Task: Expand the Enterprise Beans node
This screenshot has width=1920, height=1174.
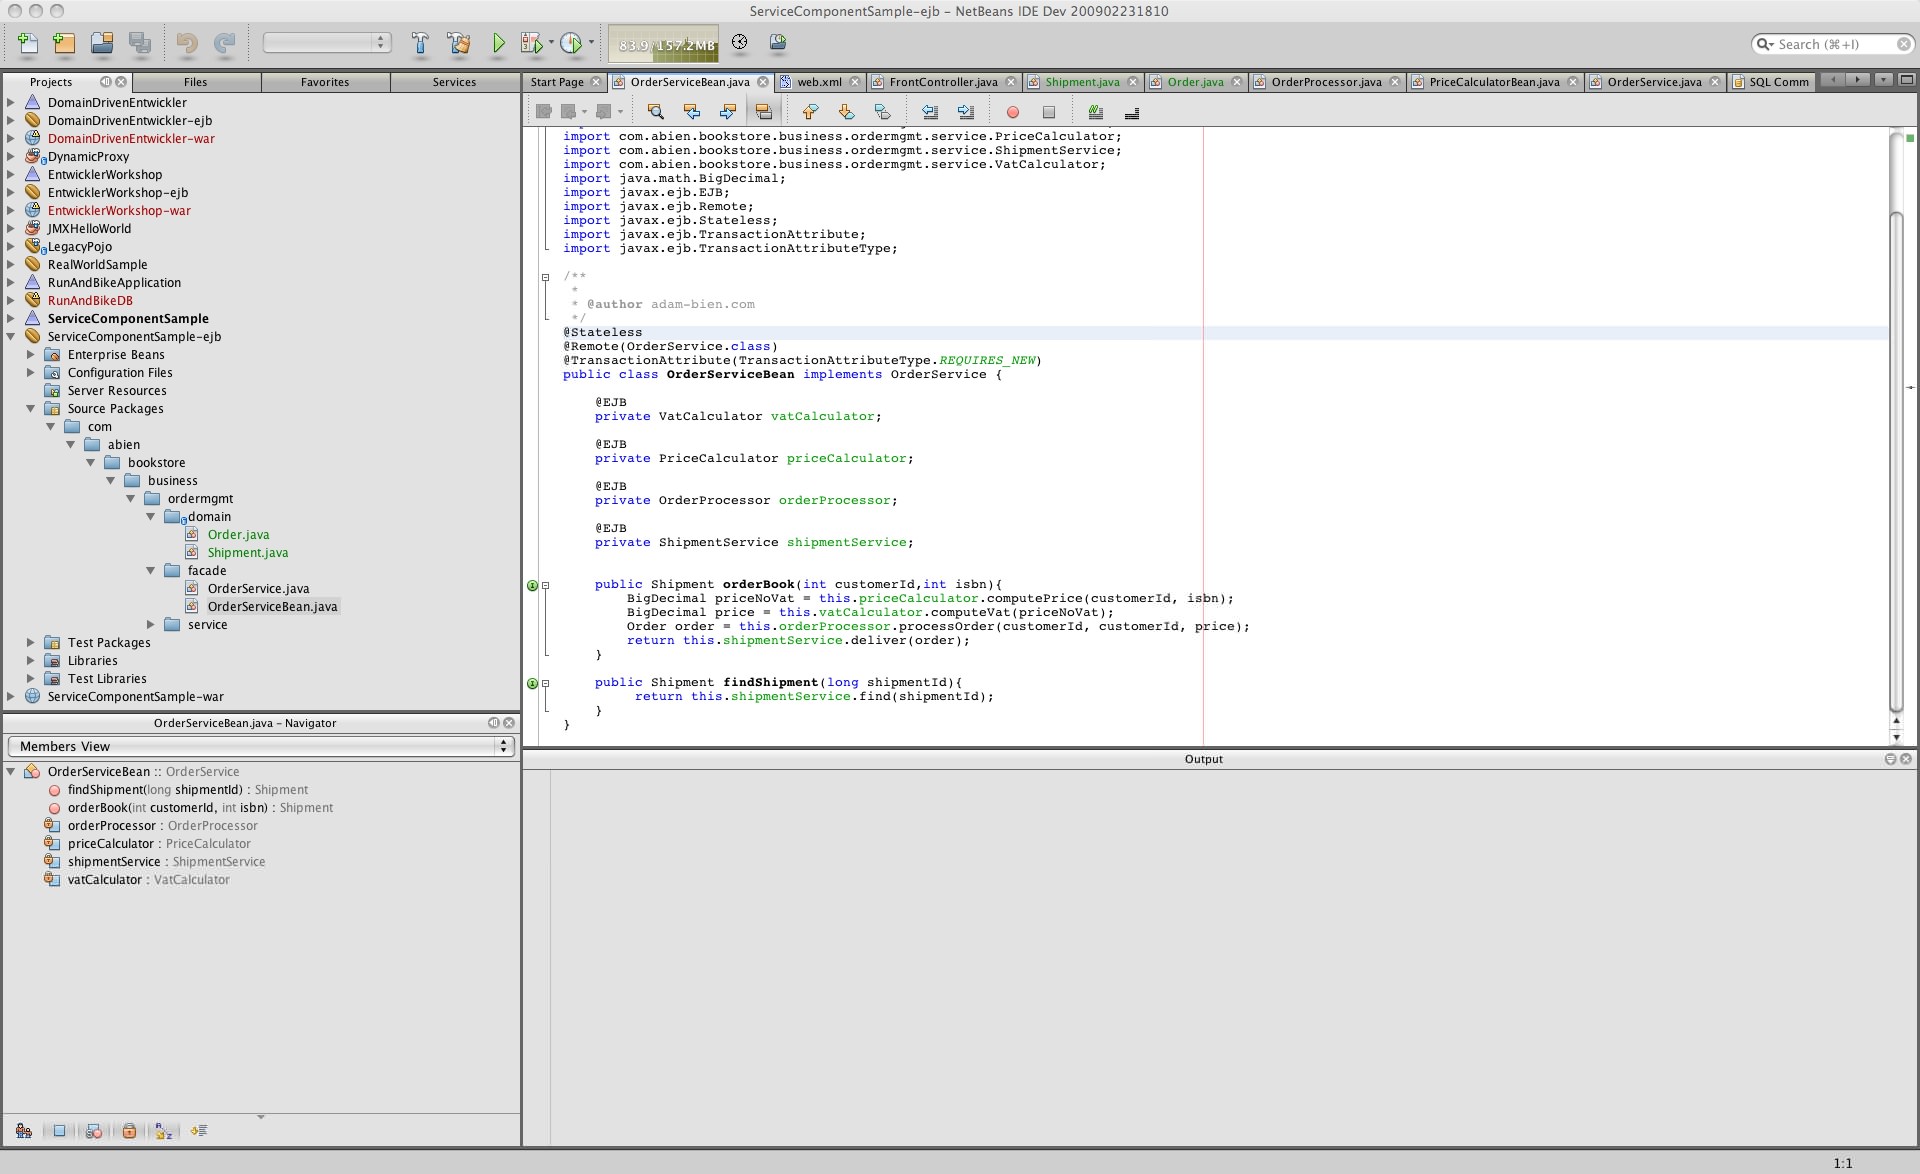Action: pos(30,354)
